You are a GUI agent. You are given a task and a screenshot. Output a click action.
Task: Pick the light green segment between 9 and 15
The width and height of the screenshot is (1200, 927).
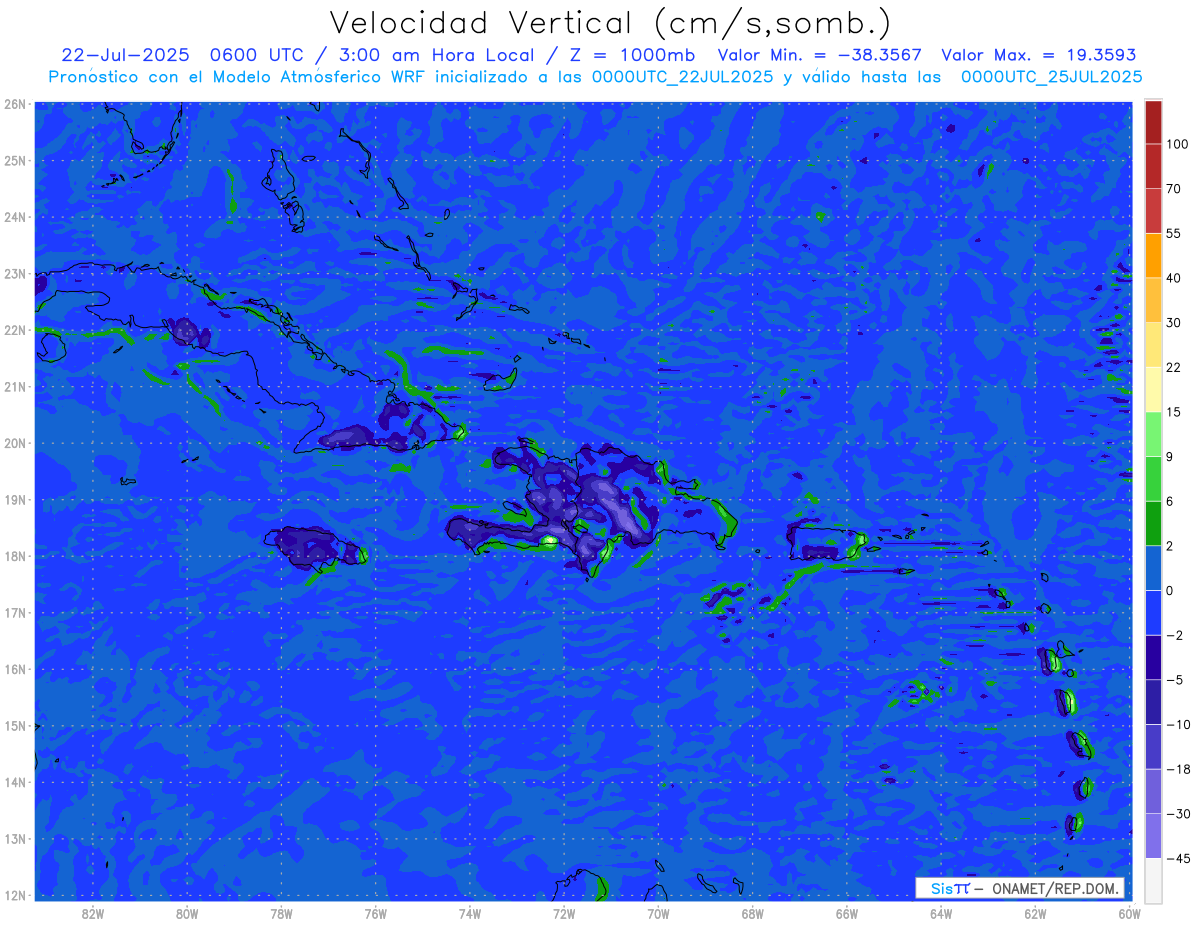[1153, 434]
